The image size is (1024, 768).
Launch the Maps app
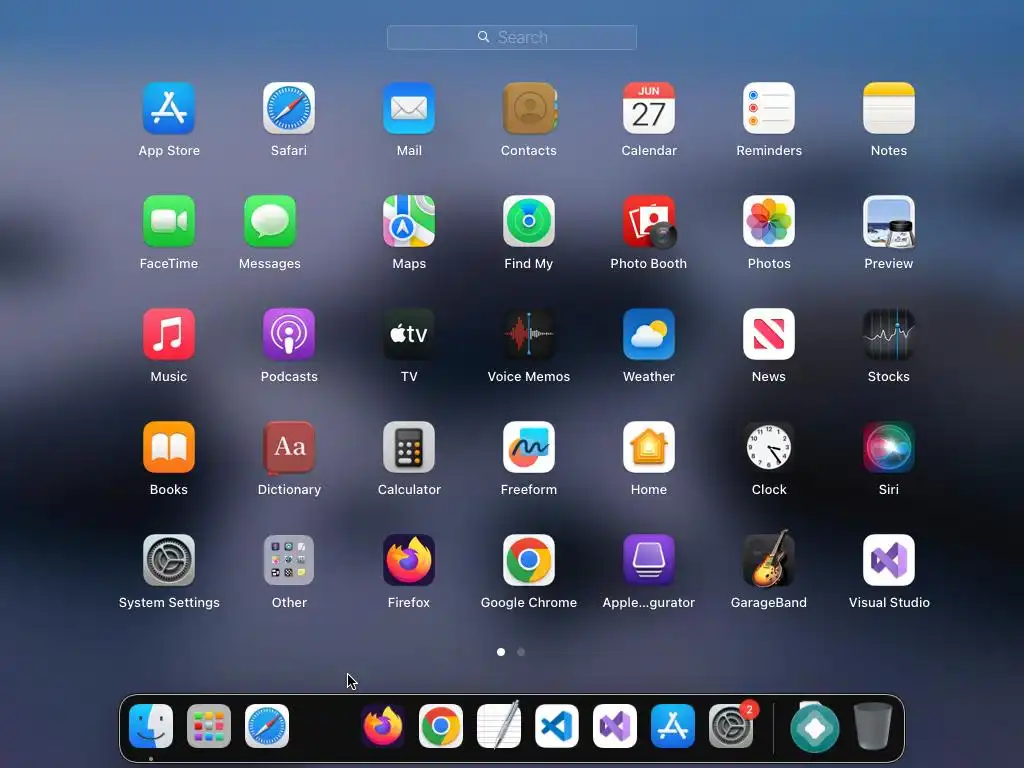point(409,221)
